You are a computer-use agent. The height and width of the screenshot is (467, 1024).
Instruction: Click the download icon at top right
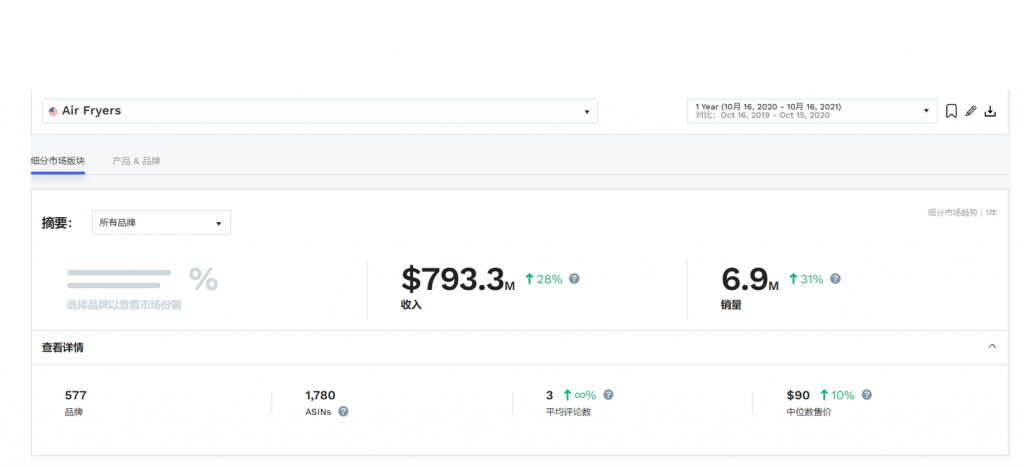click(990, 111)
